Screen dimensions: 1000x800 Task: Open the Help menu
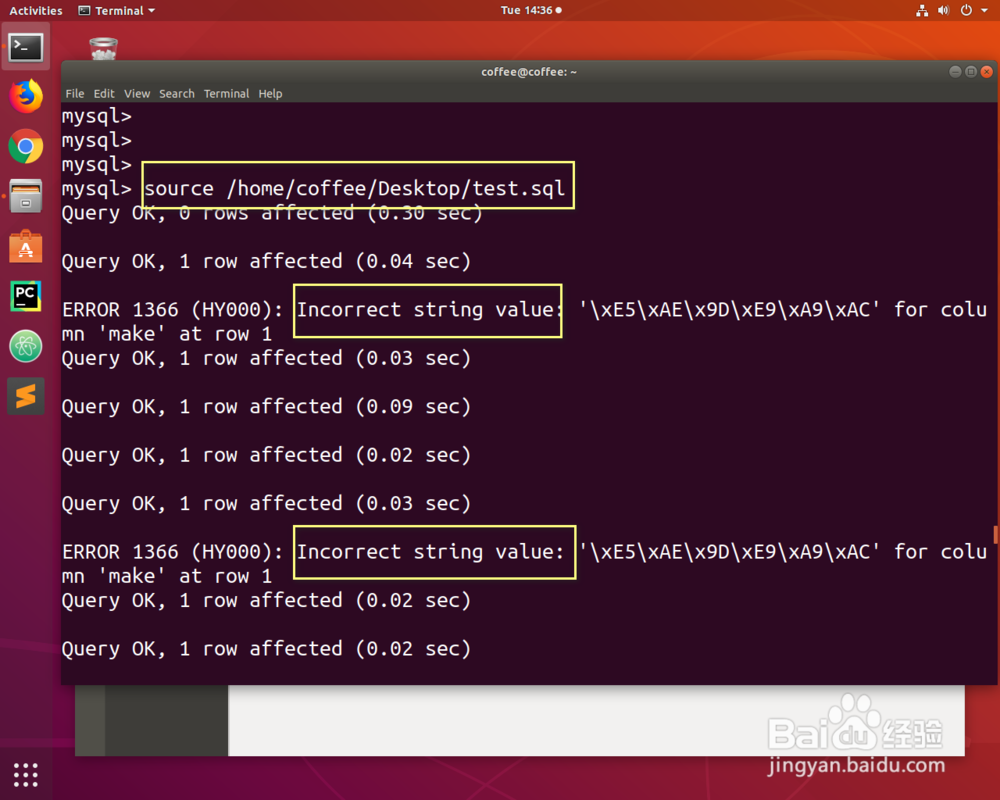(x=270, y=93)
